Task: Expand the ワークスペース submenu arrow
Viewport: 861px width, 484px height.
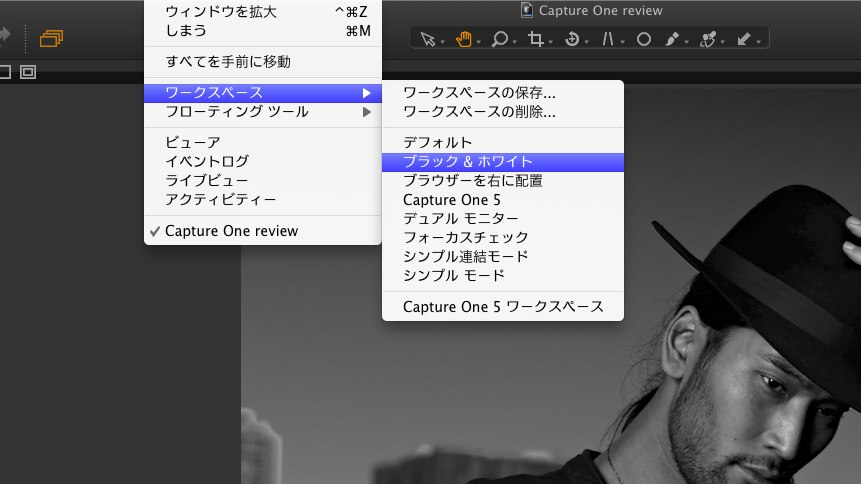Action: tap(367, 93)
